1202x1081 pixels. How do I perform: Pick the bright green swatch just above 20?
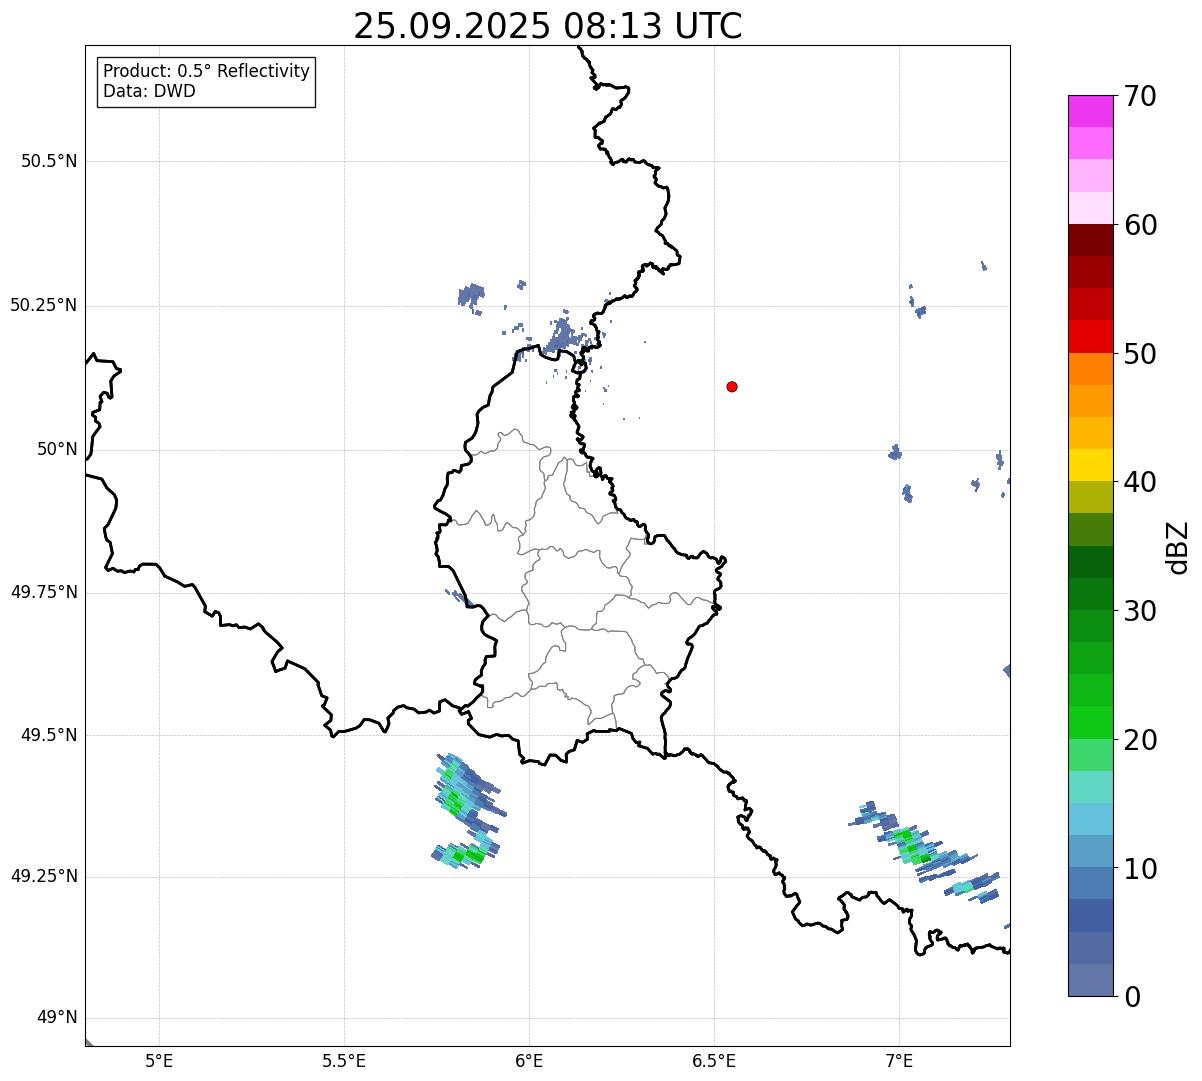[1090, 722]
